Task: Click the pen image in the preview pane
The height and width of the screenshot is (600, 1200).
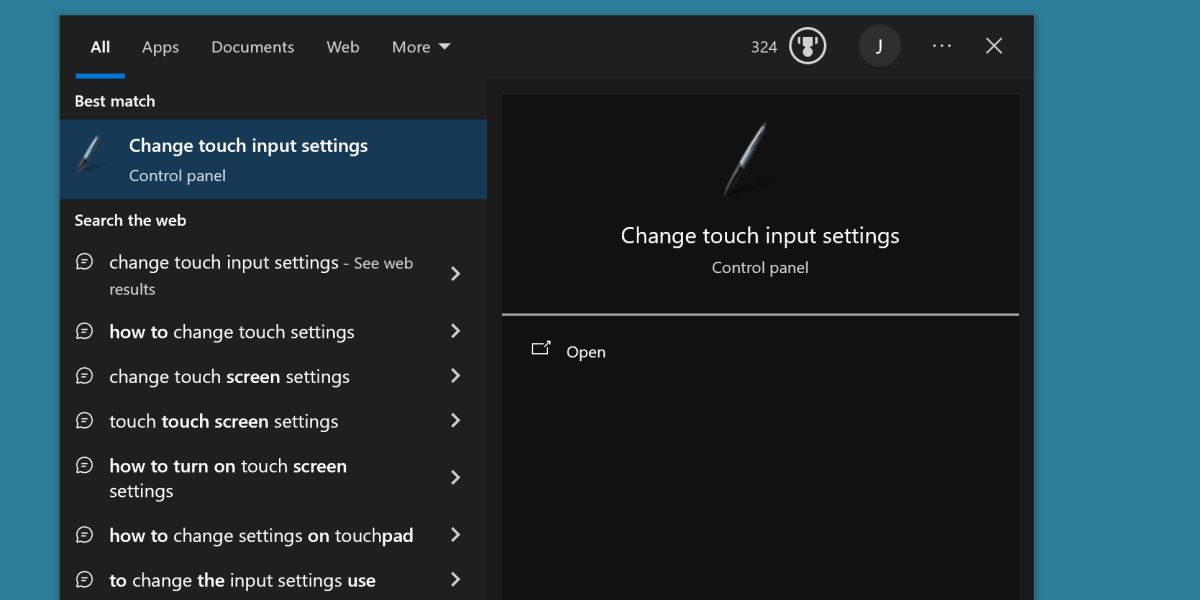Action: [748, 158]
